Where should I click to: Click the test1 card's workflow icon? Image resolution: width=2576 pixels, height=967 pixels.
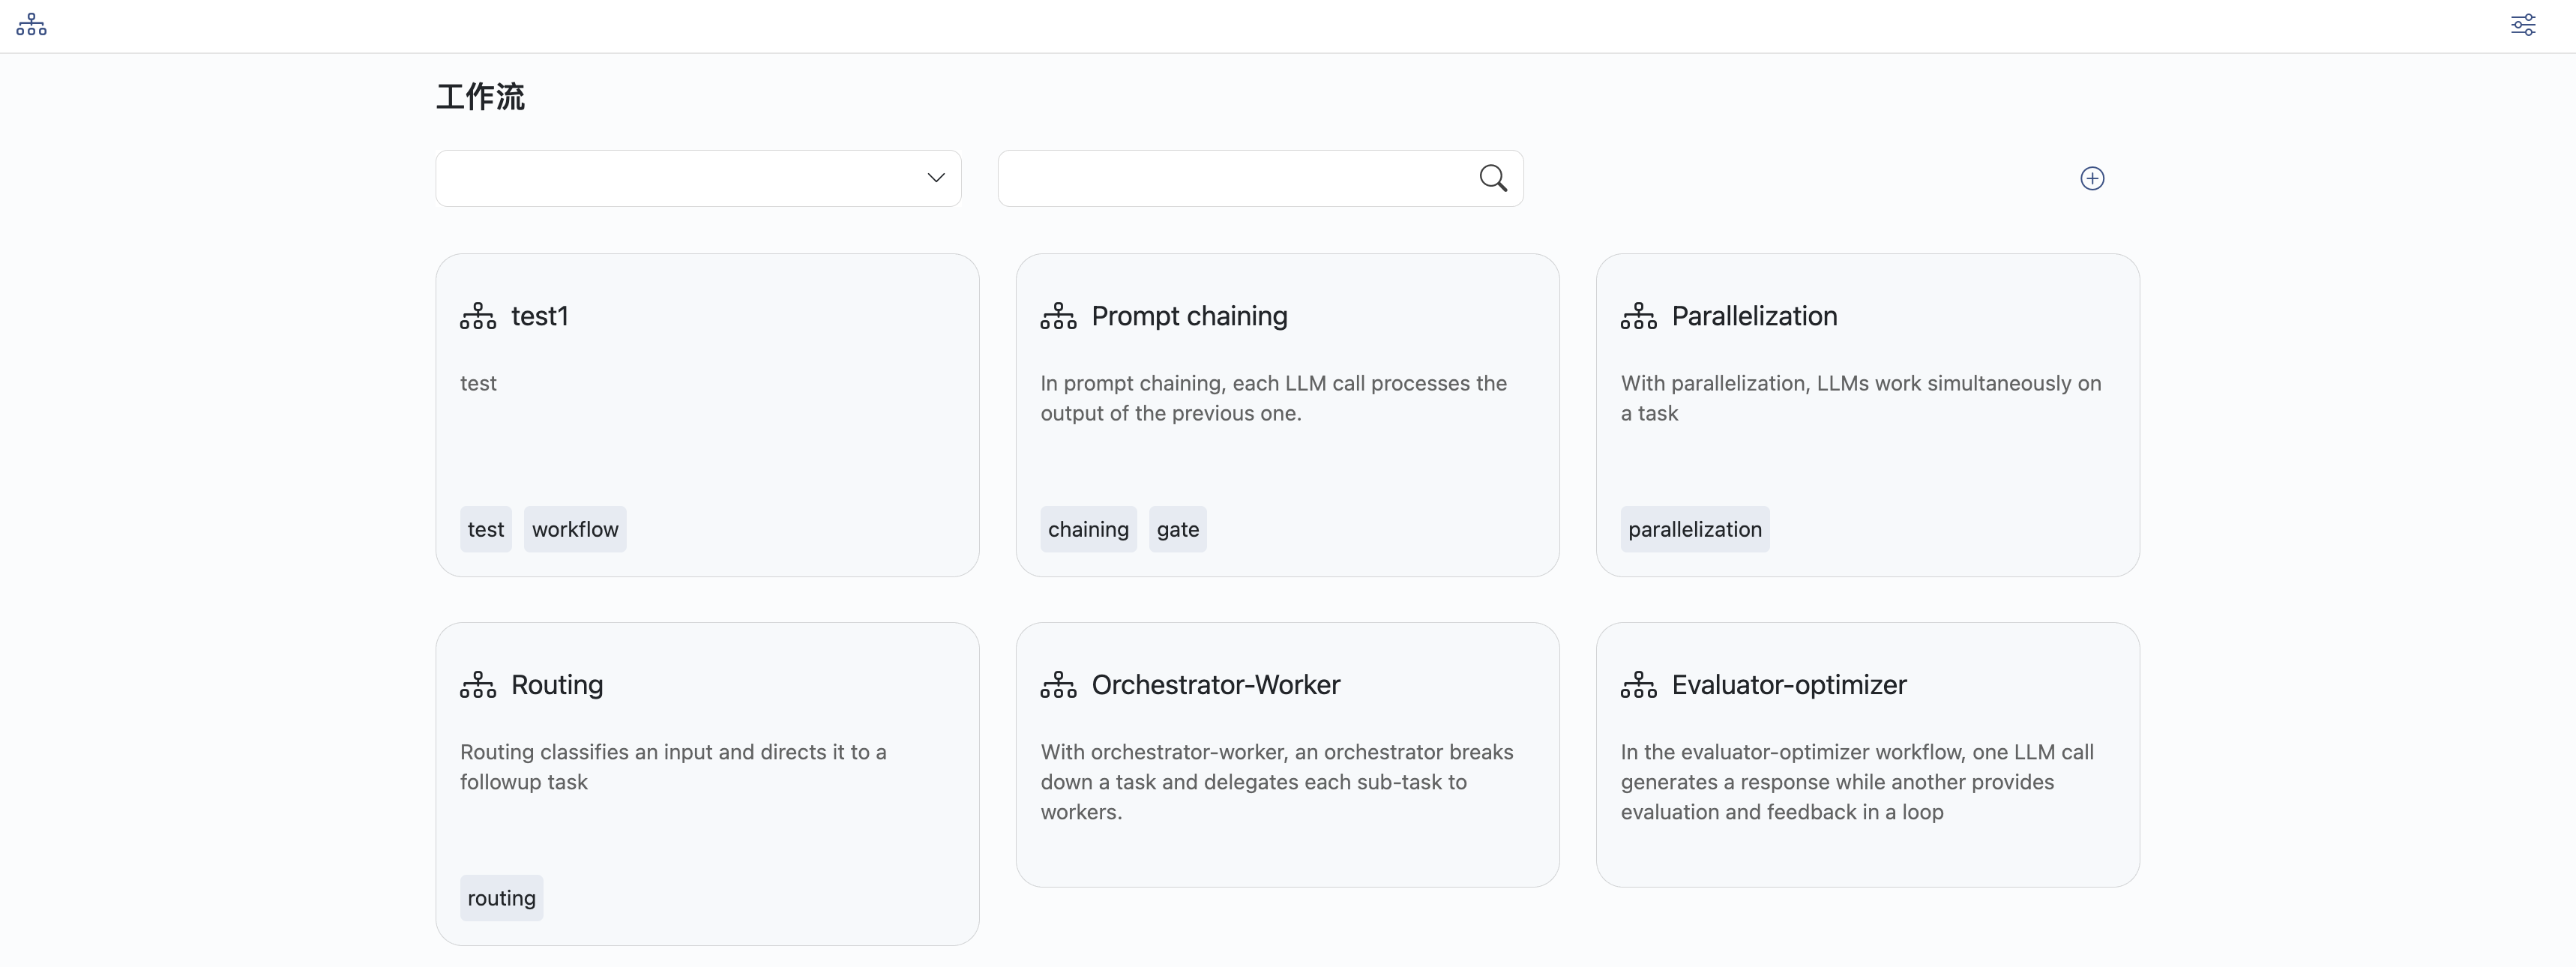click(478, 316)
